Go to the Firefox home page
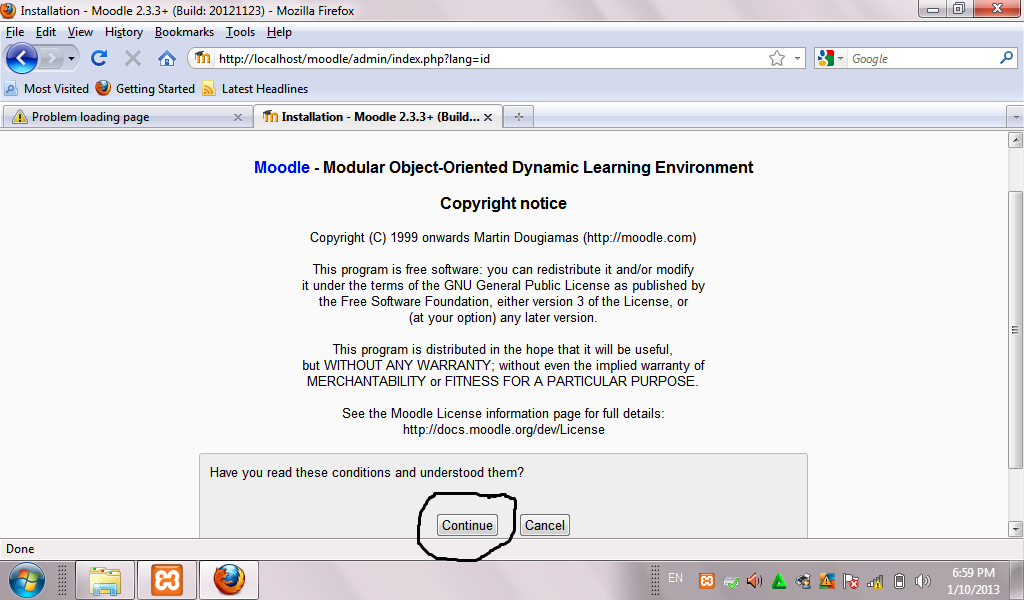The height and width of the screenshot is (600, 1024). [x=167, y=59]
